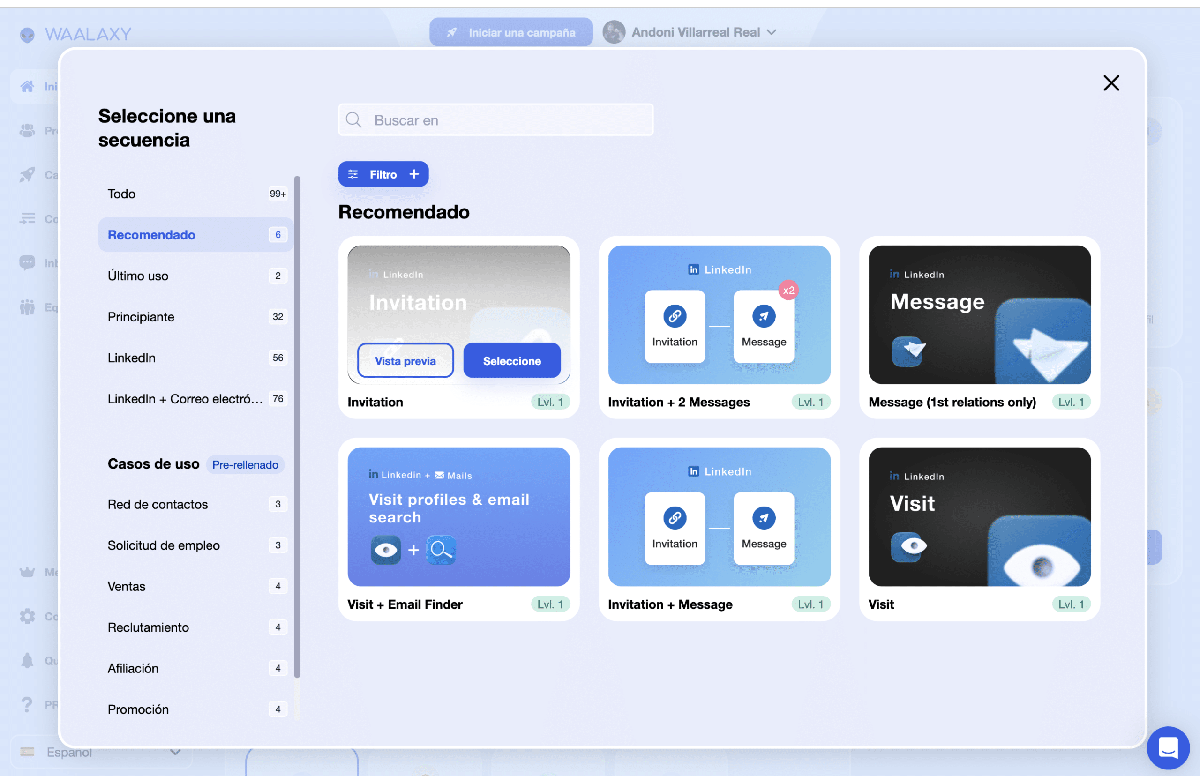Click the Waalaxy logo icon
1200x776 pixels.
(x=28, y=35)
